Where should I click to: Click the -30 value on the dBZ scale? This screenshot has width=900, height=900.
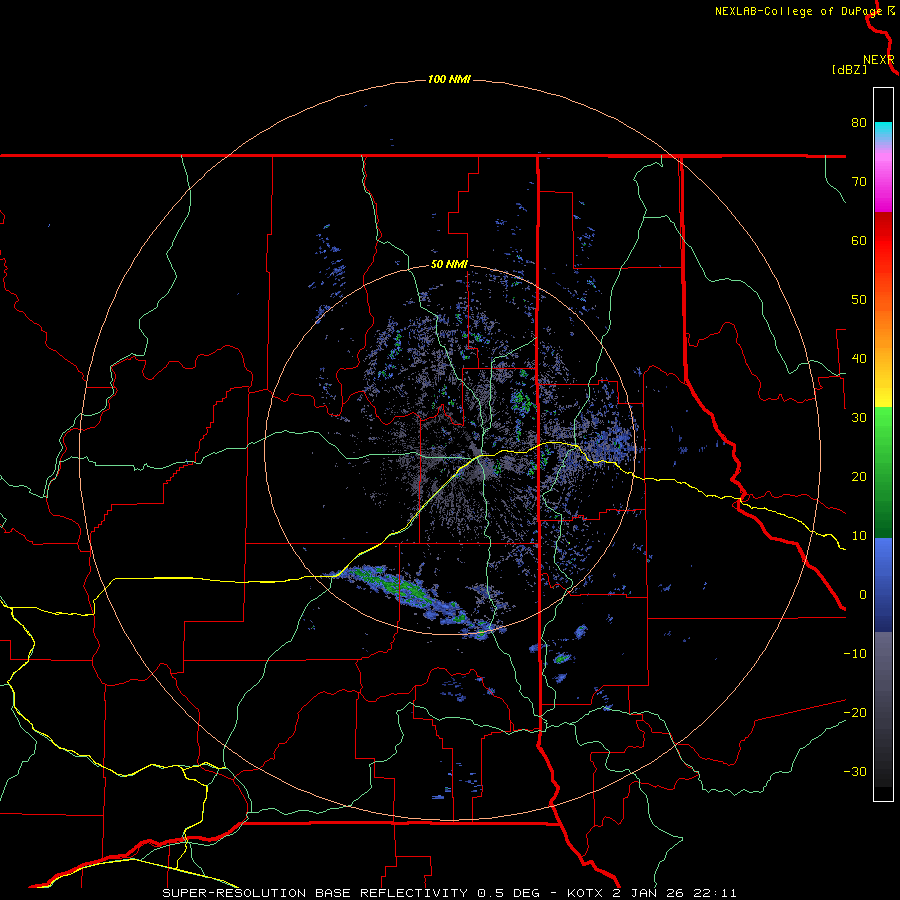855,771
